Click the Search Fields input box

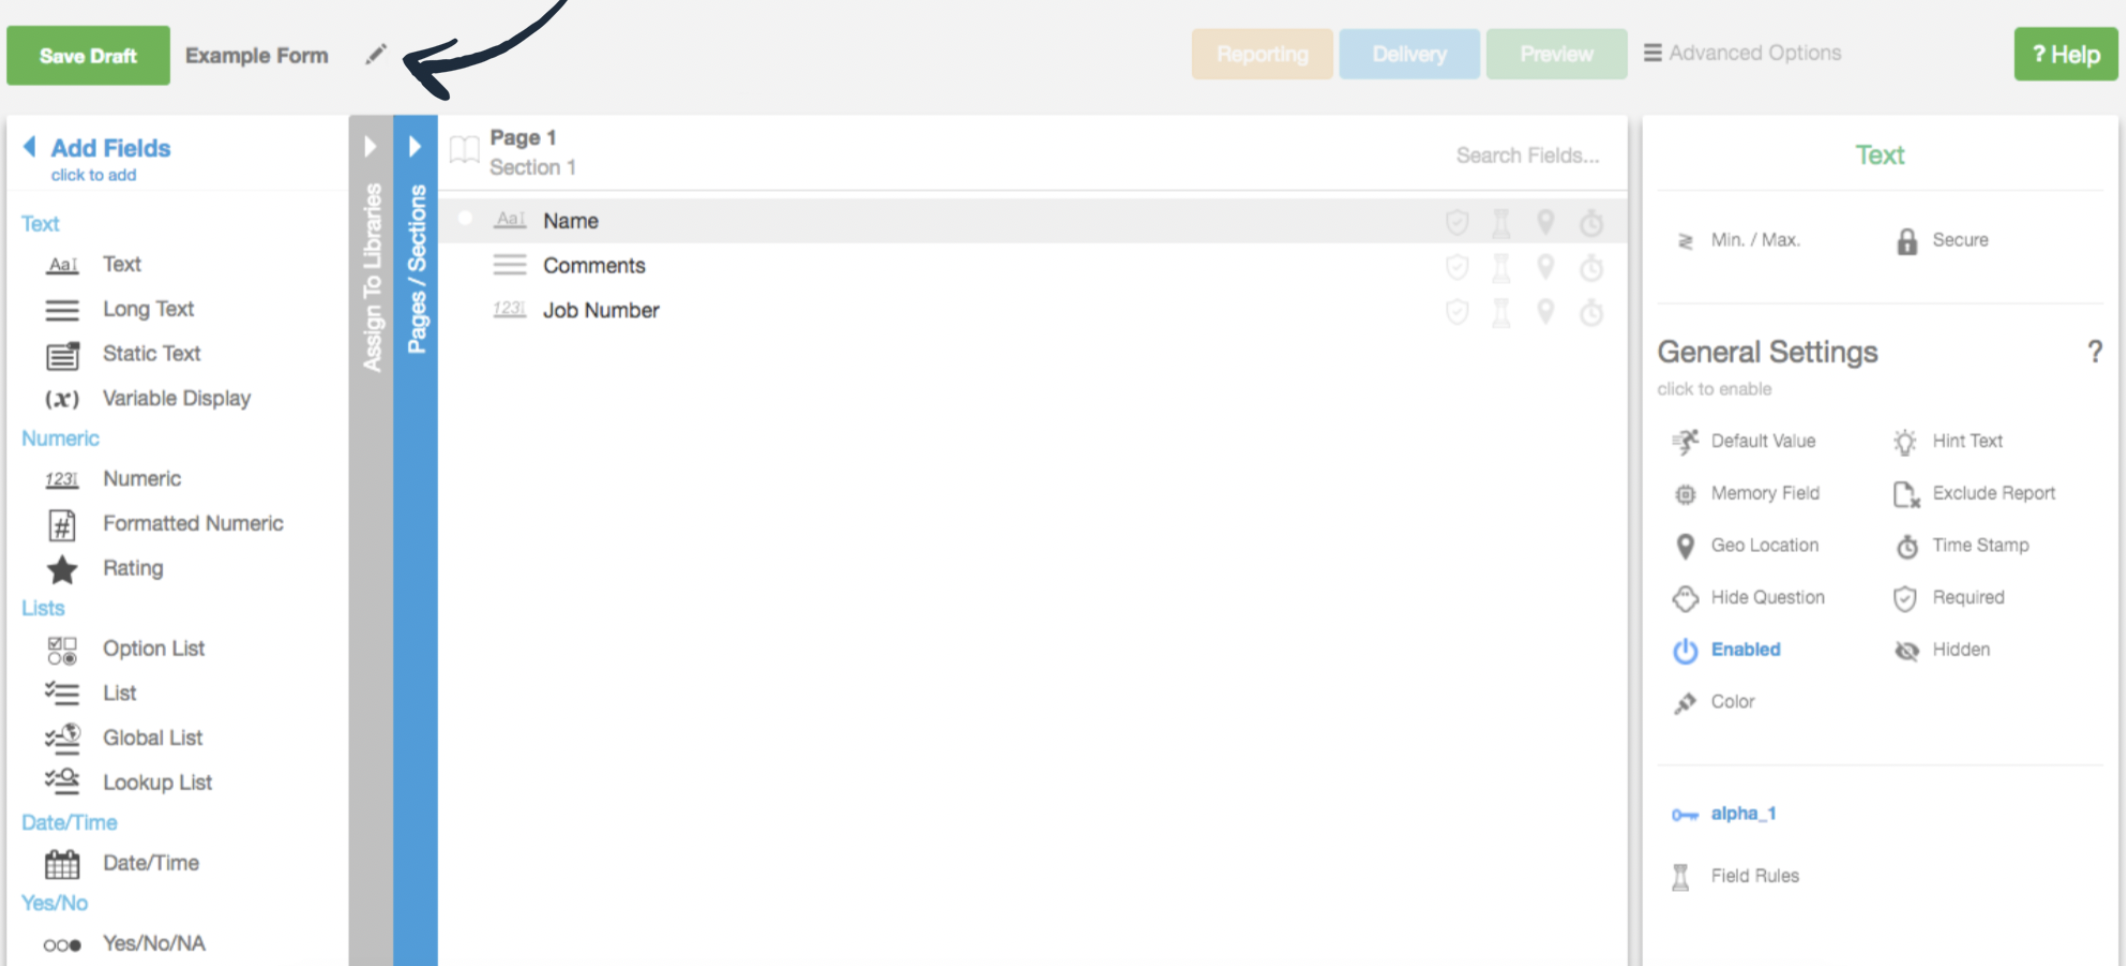coord(1527,155)
